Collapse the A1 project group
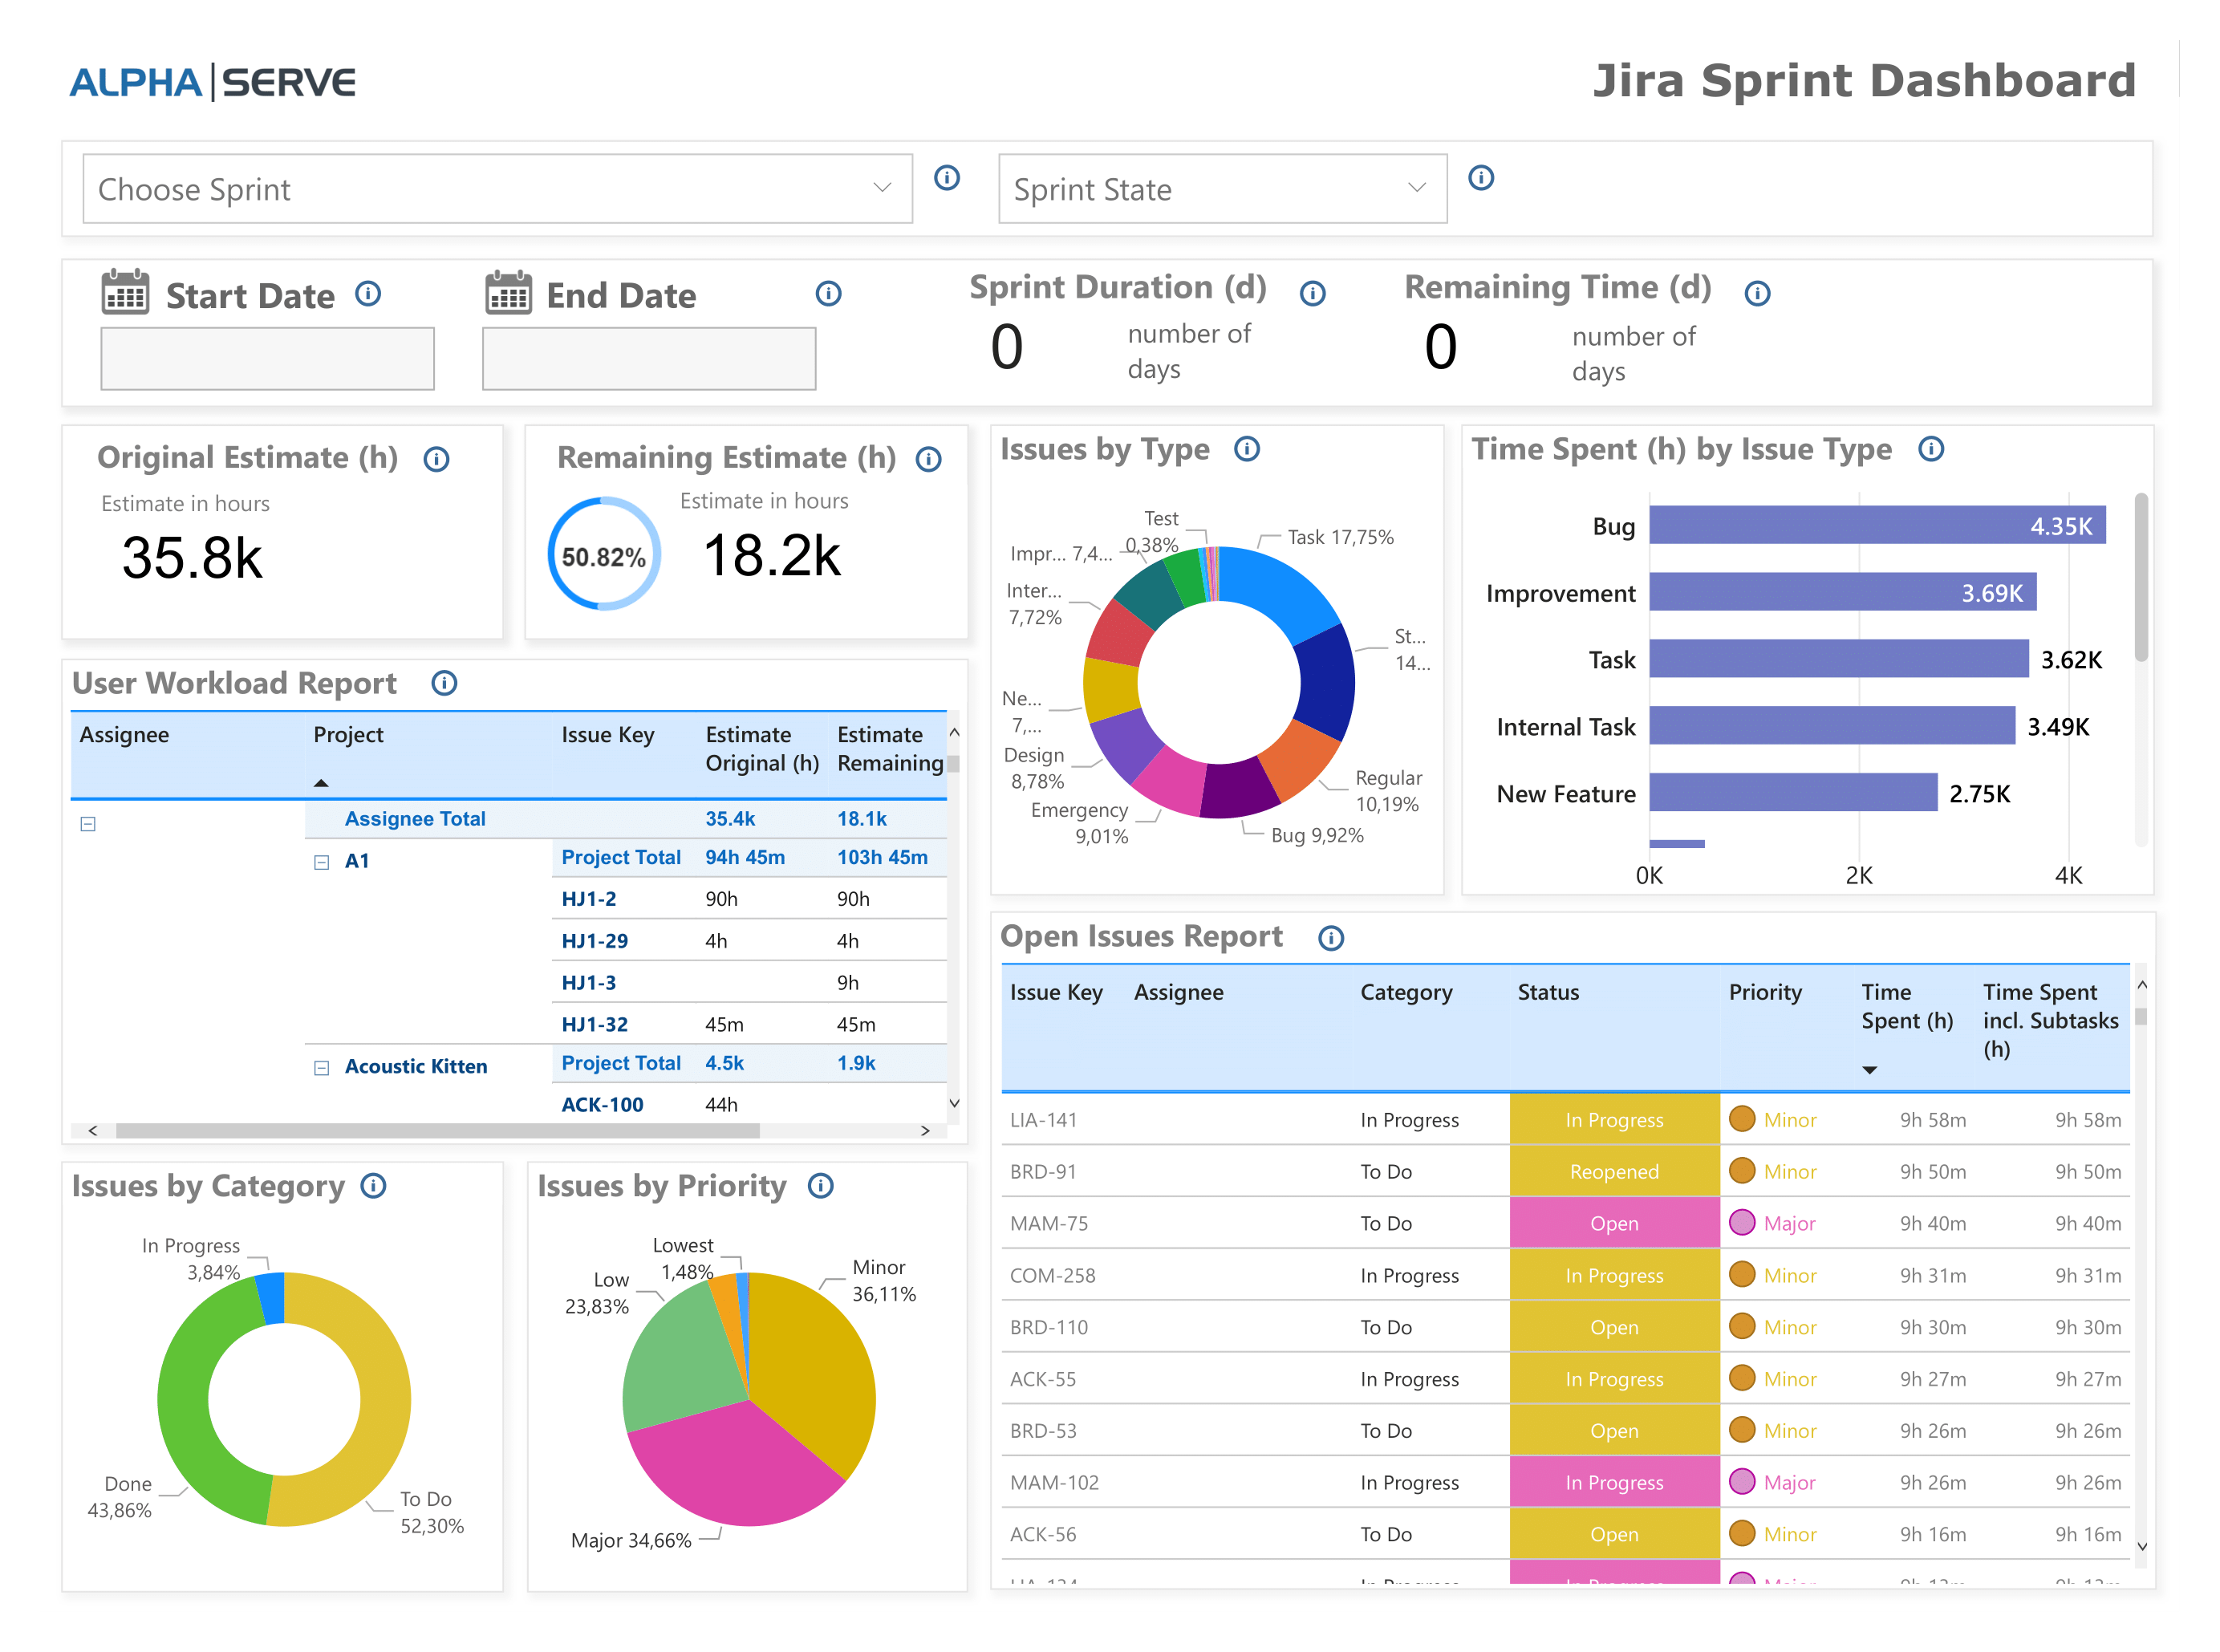2220x1652 pixels. (321, 860)
